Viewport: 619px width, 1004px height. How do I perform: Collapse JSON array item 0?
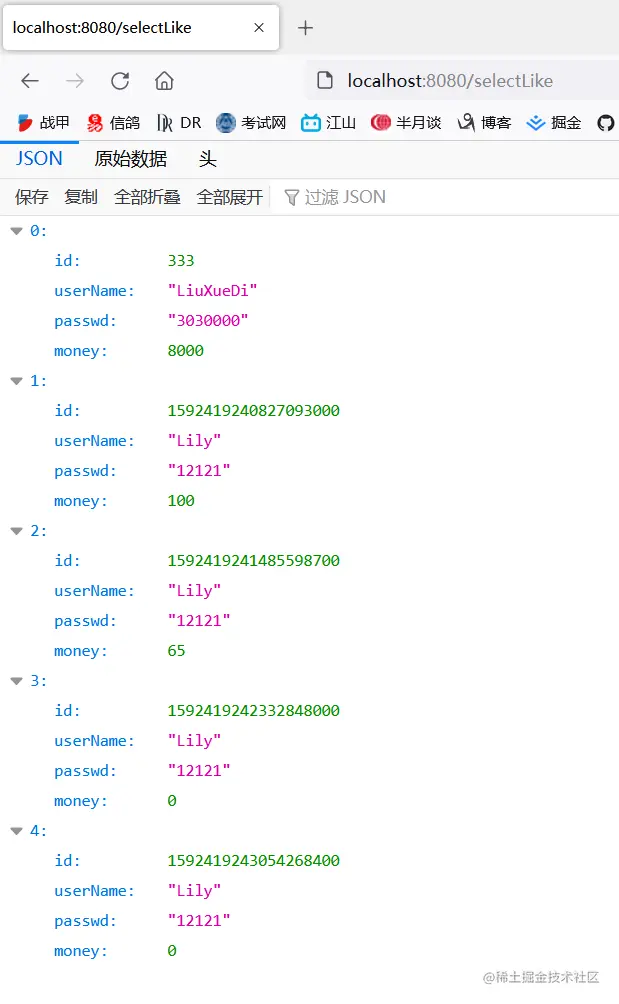(x=17, y=231)
